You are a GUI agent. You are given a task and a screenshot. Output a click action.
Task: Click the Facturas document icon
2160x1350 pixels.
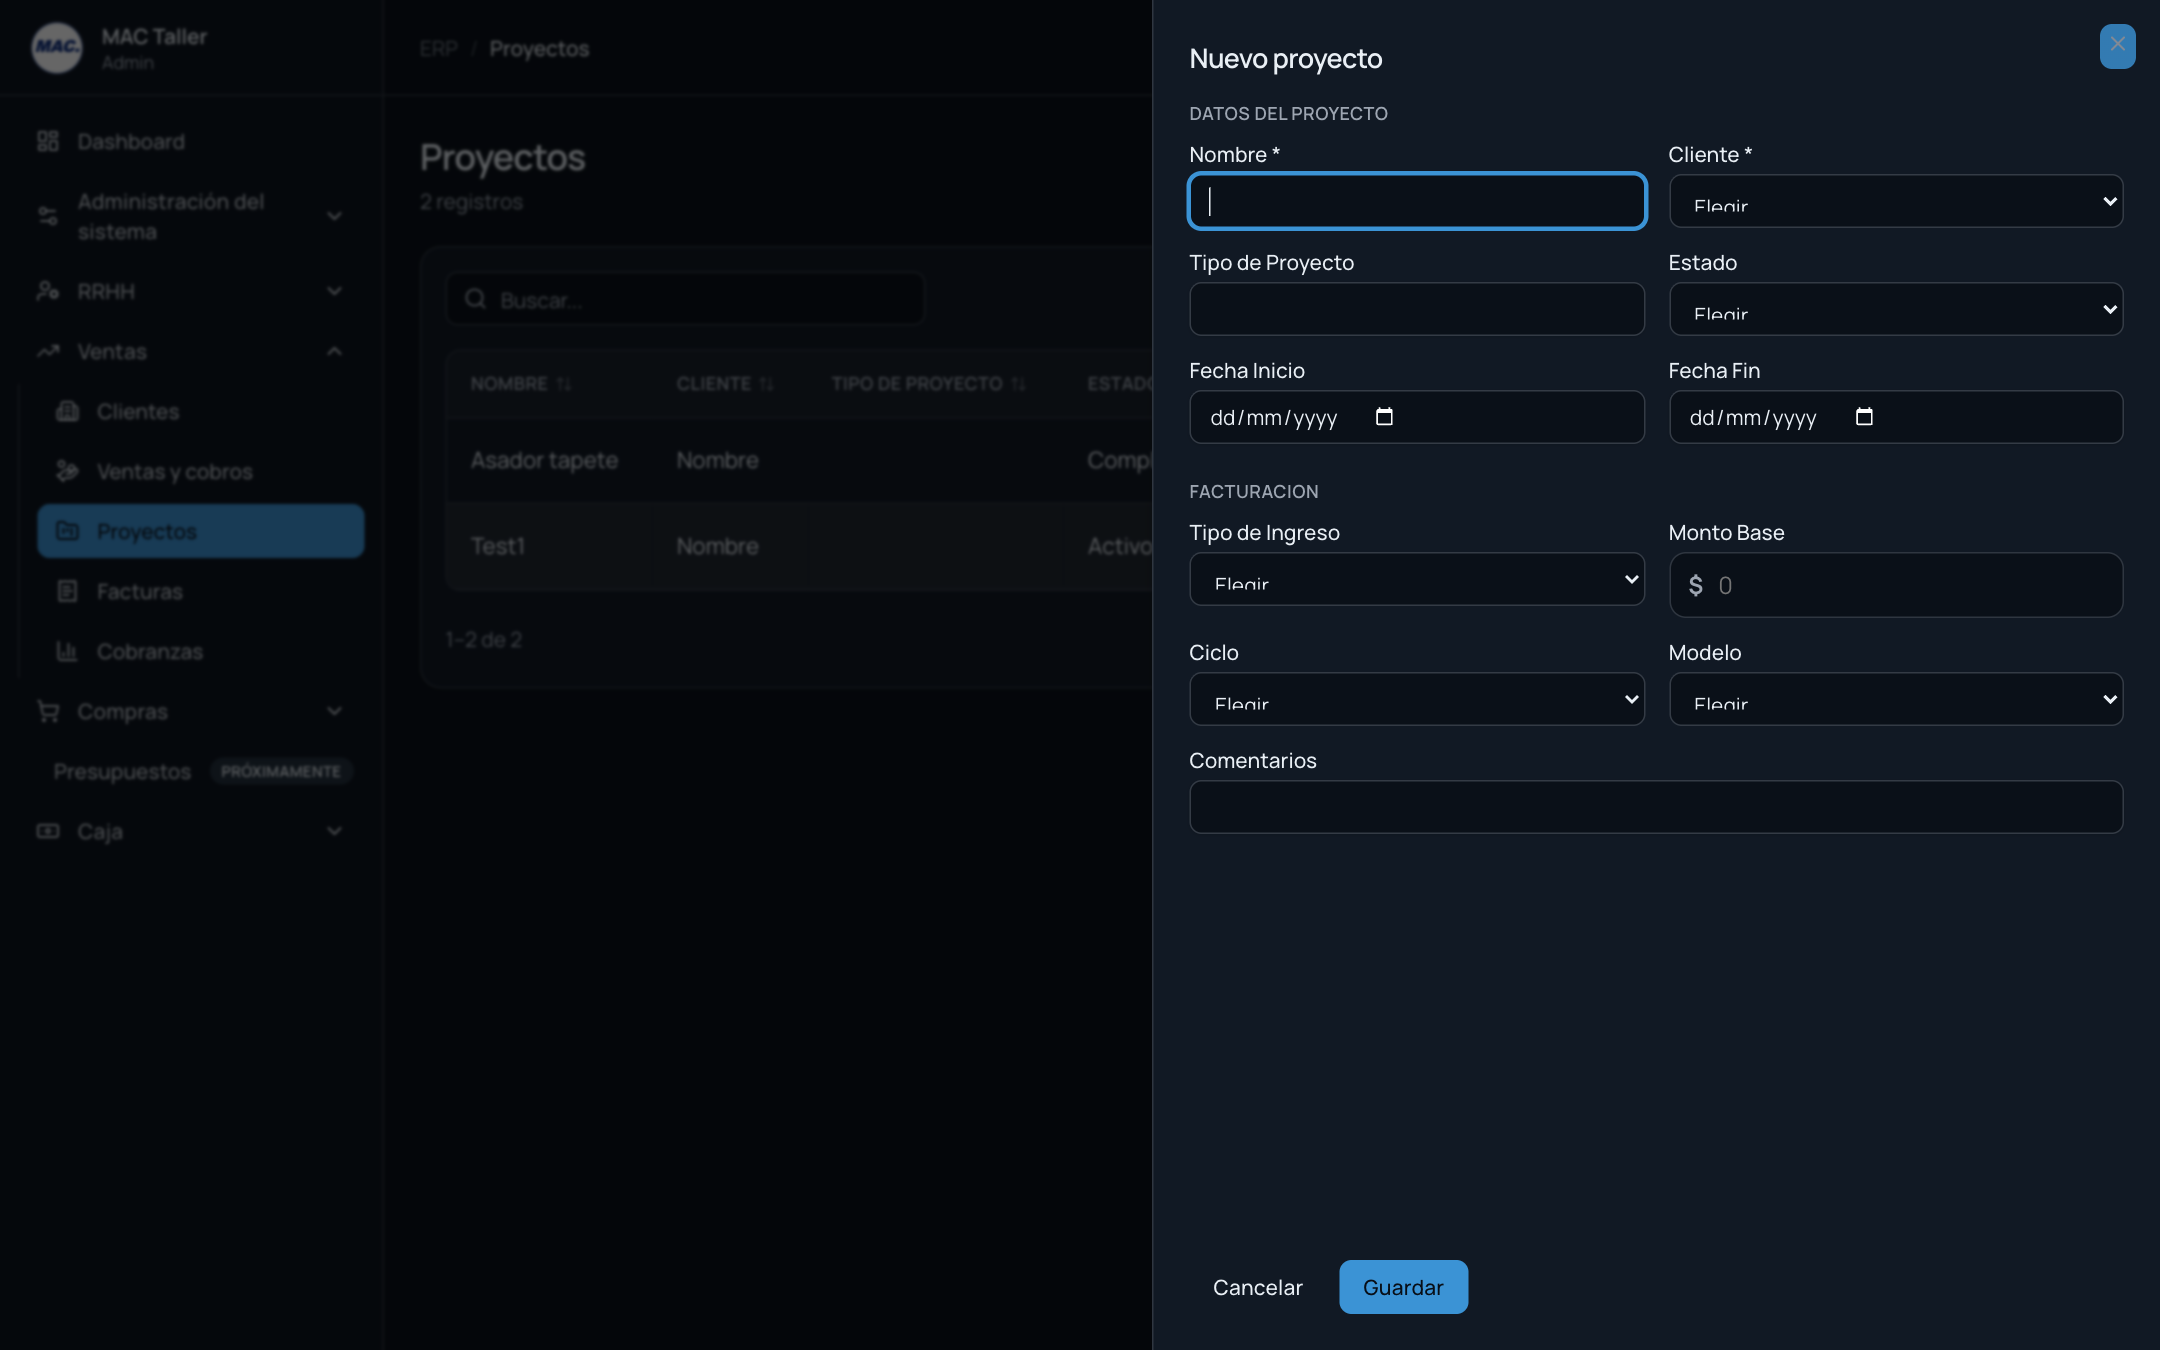point(67,591)
